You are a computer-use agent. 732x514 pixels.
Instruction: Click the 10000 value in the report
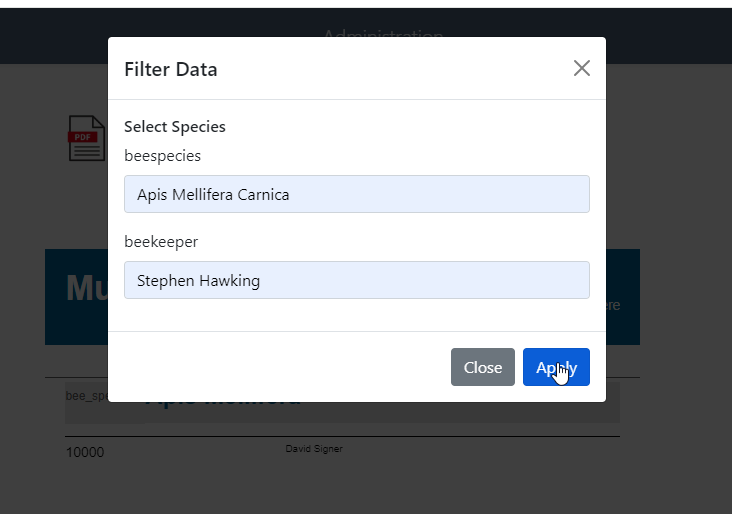[85, 452]
